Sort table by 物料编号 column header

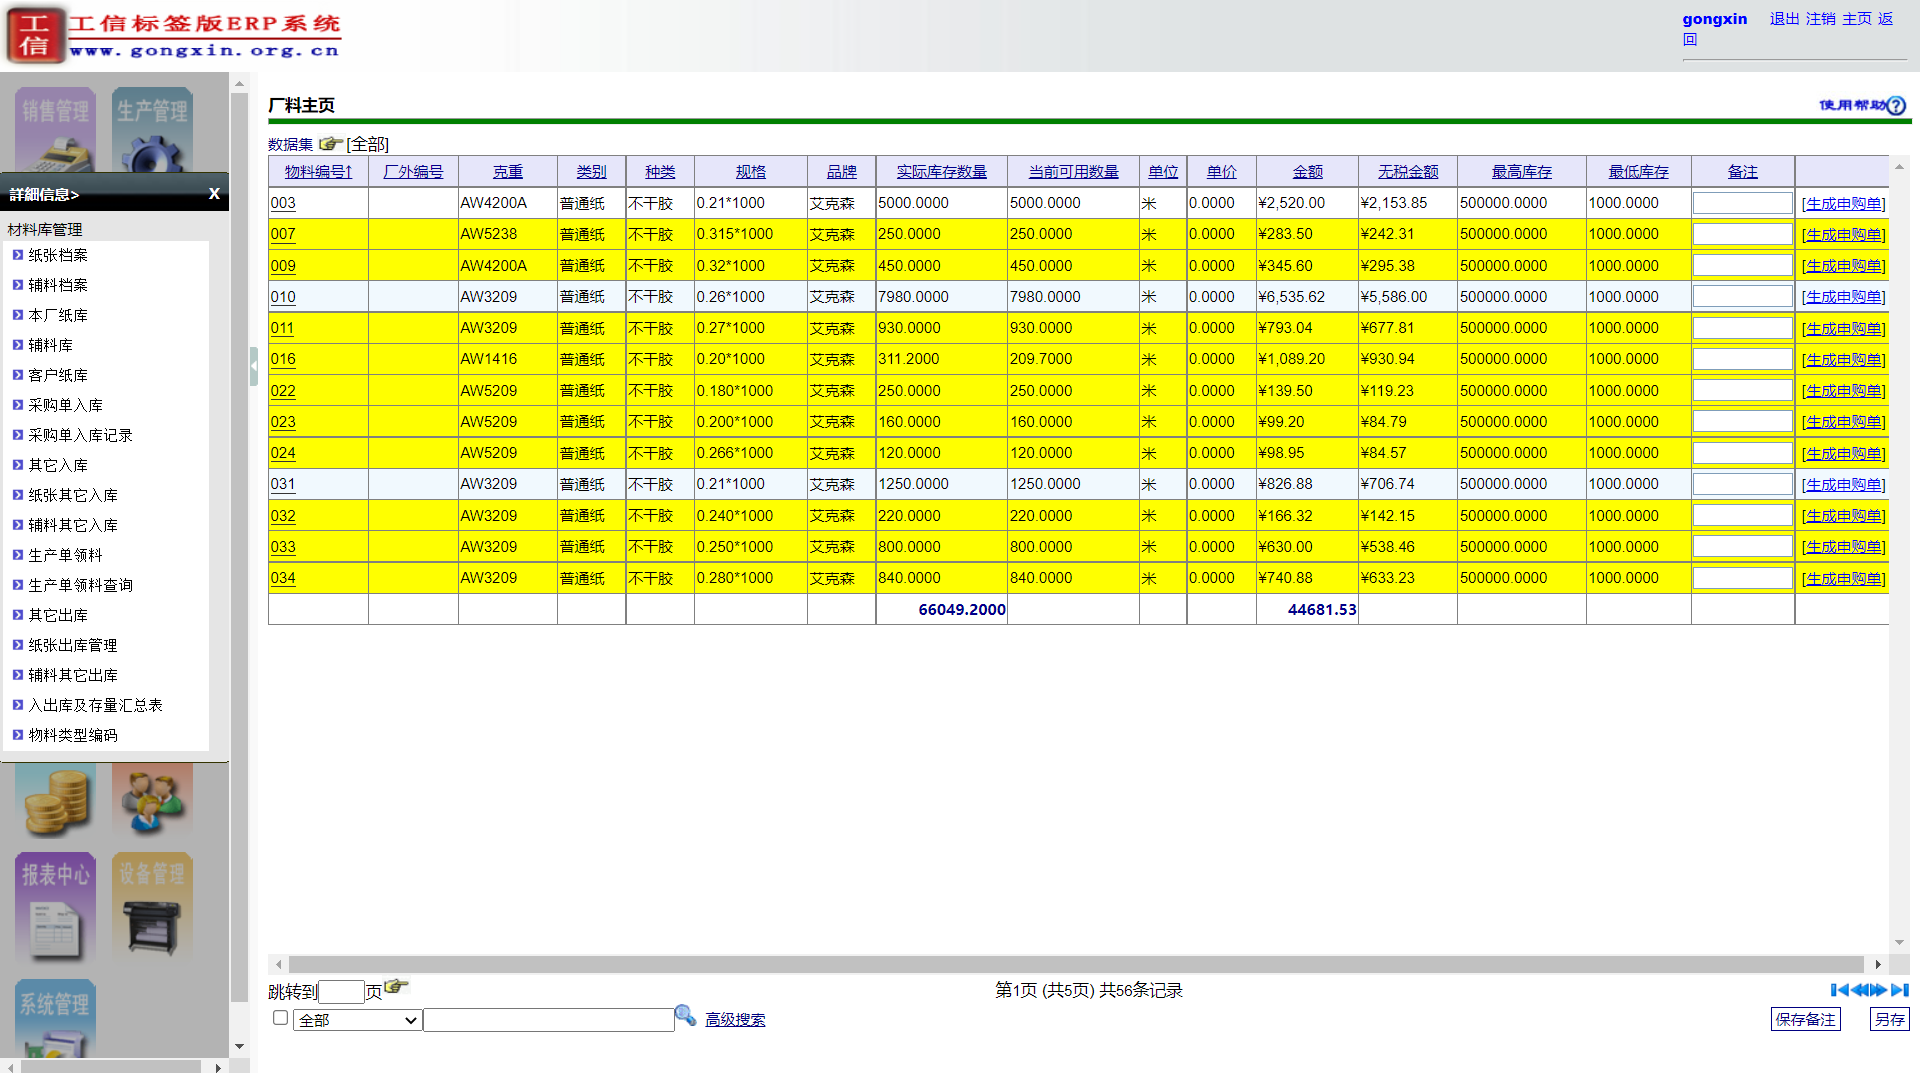[318, 172]
